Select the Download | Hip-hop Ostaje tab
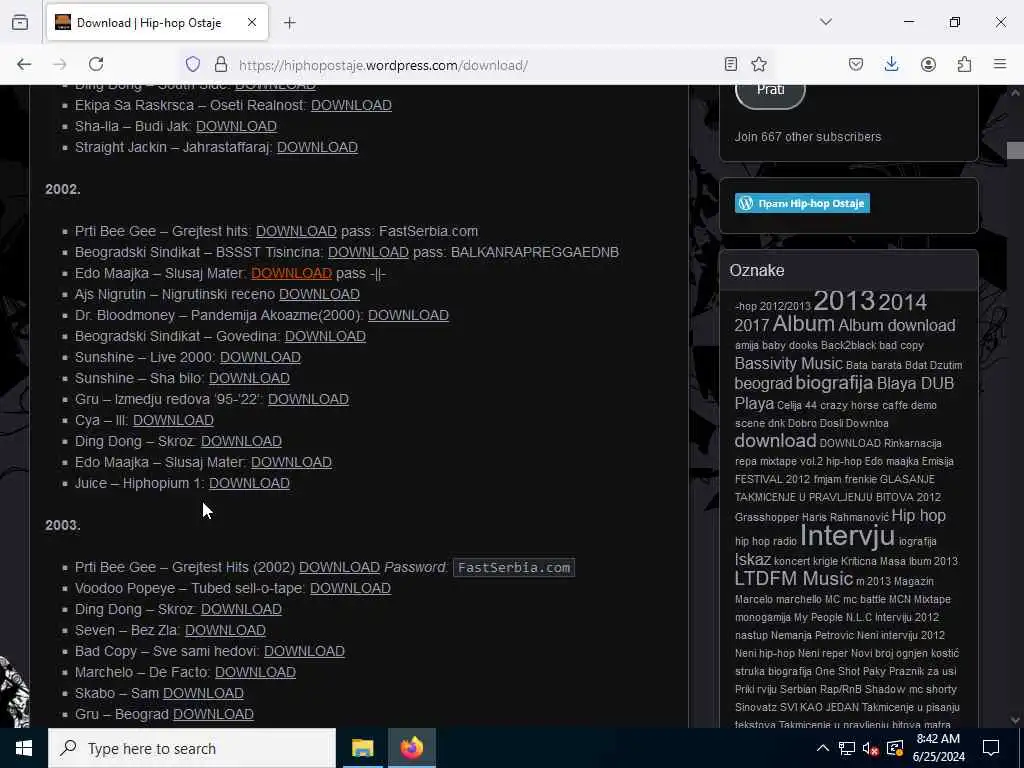The height and width of the screenshot is (768, 1024). 157,23
